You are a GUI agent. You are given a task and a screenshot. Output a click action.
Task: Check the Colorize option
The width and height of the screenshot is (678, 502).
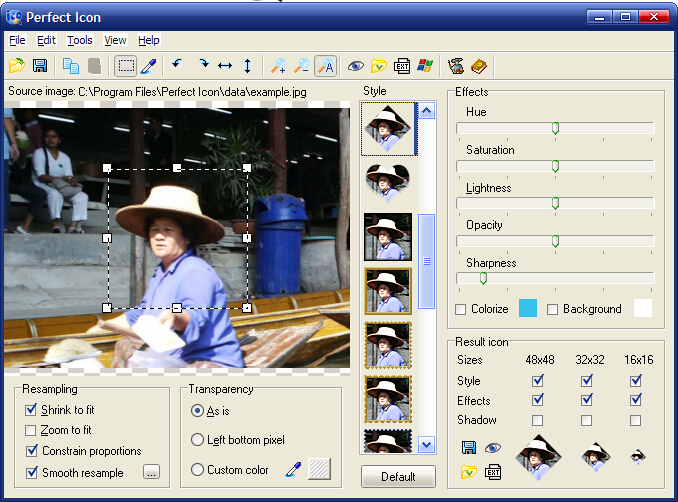pos(461,309)
